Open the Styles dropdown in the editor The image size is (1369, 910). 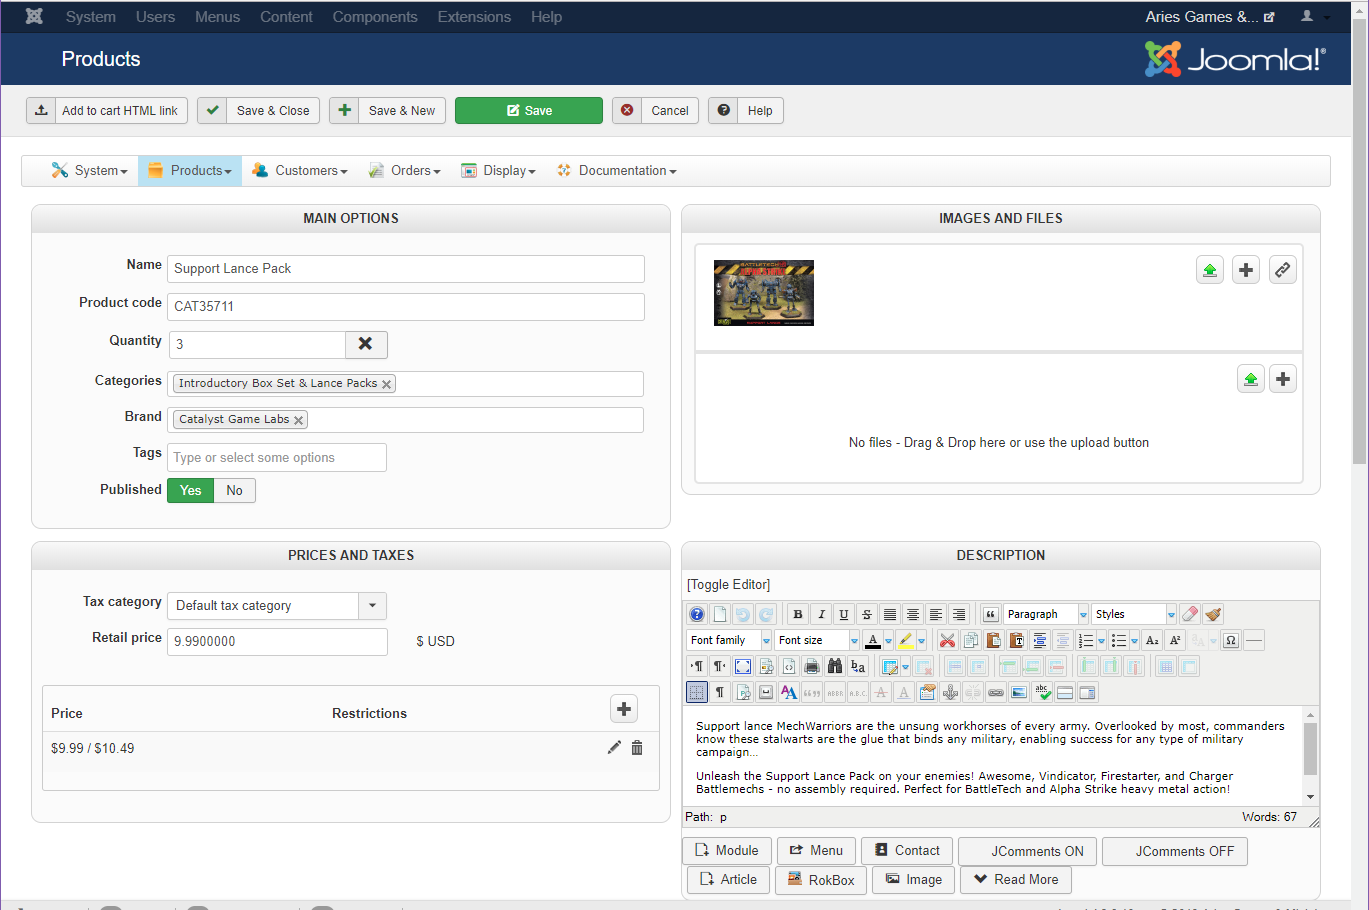(1134, 614)
